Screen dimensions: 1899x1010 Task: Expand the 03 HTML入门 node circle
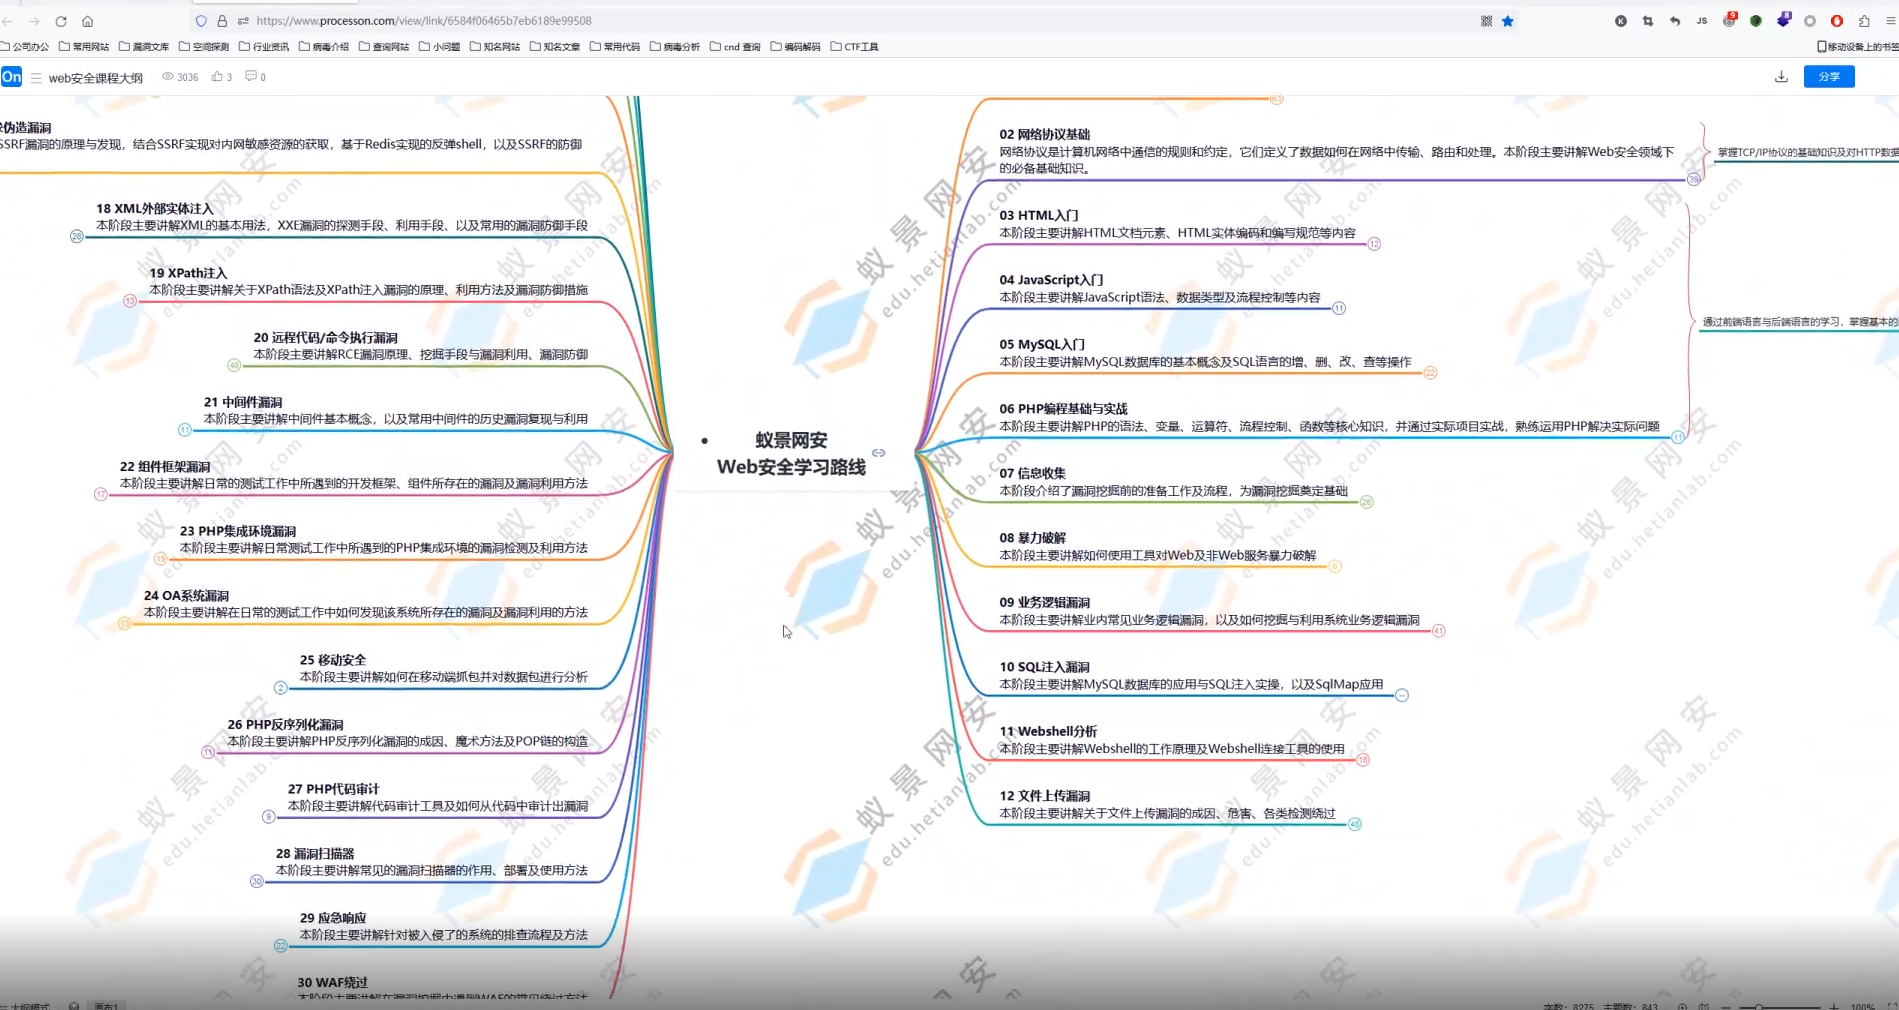point(1374,244)
